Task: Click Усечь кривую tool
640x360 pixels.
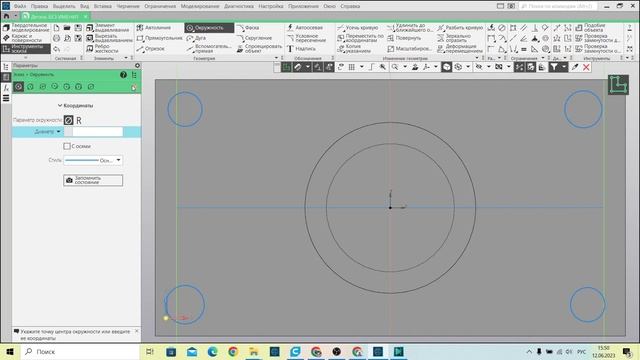Action: [x=358, y=28]
